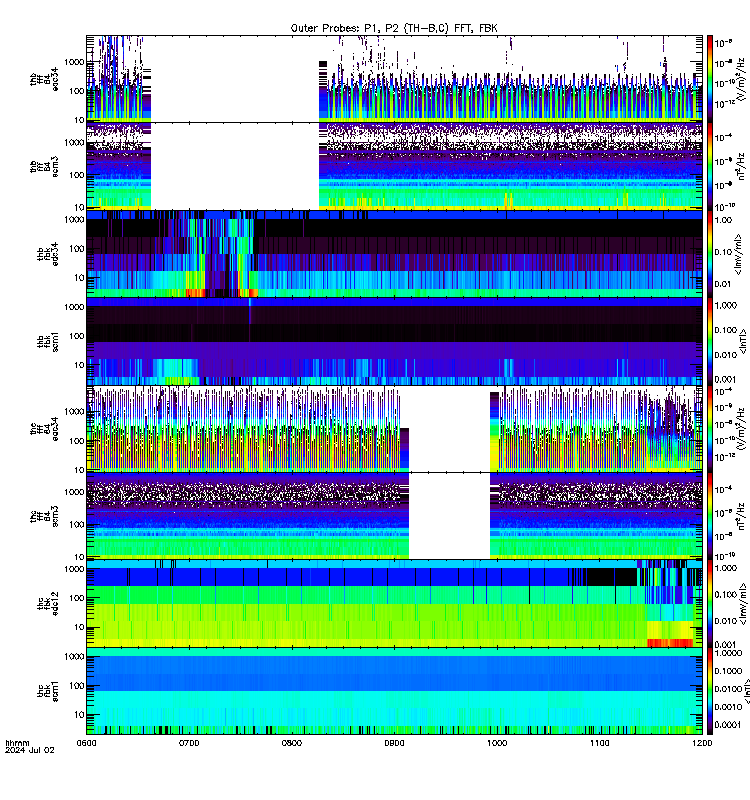The image size is (750, 800).
Task: Click the "thb fff 64 eac34" panel label
Action: [x=44, y=79]
